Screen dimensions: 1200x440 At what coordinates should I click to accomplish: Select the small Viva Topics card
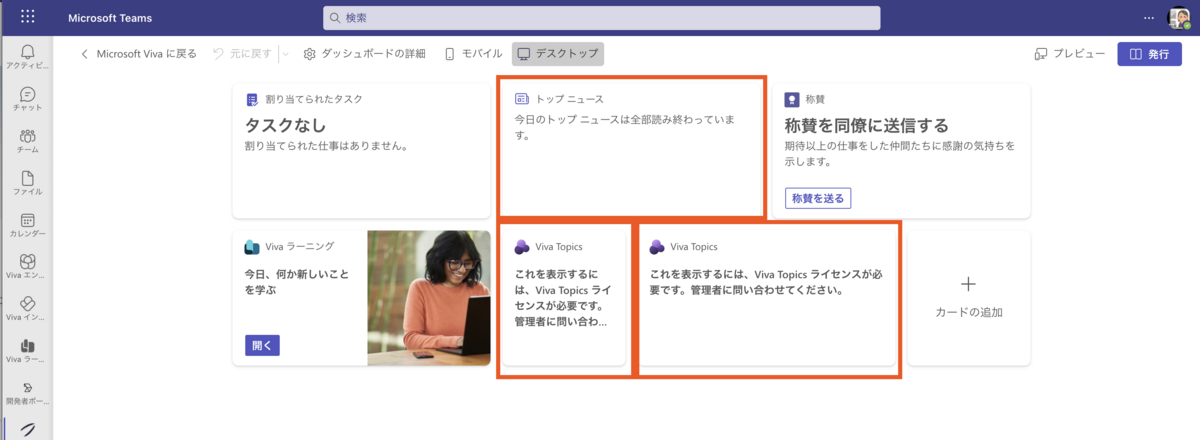(565, 299)
